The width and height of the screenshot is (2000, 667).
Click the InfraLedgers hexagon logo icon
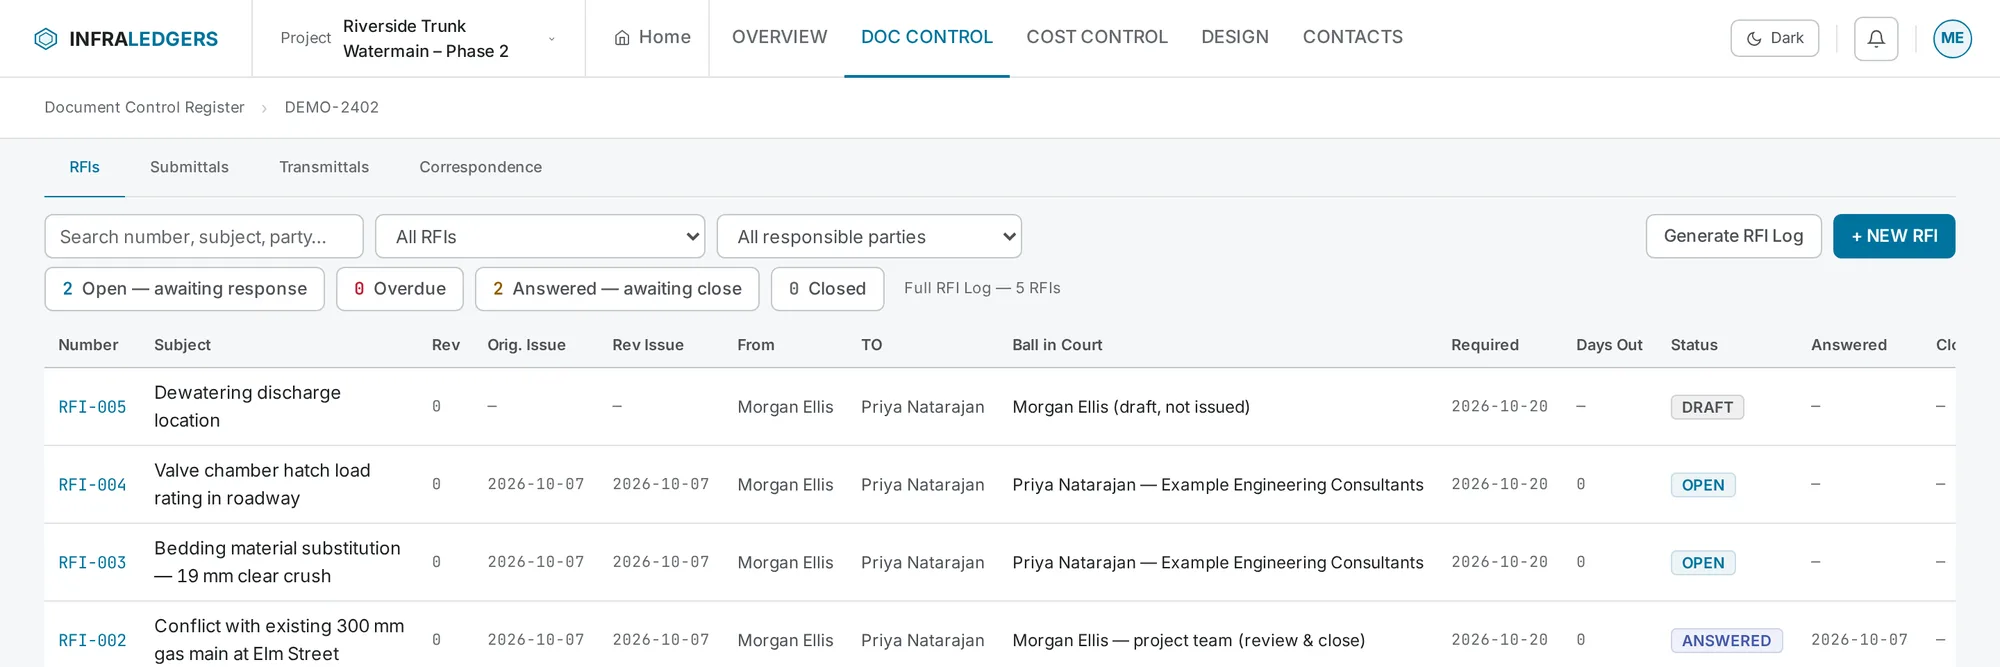point(46,39)
